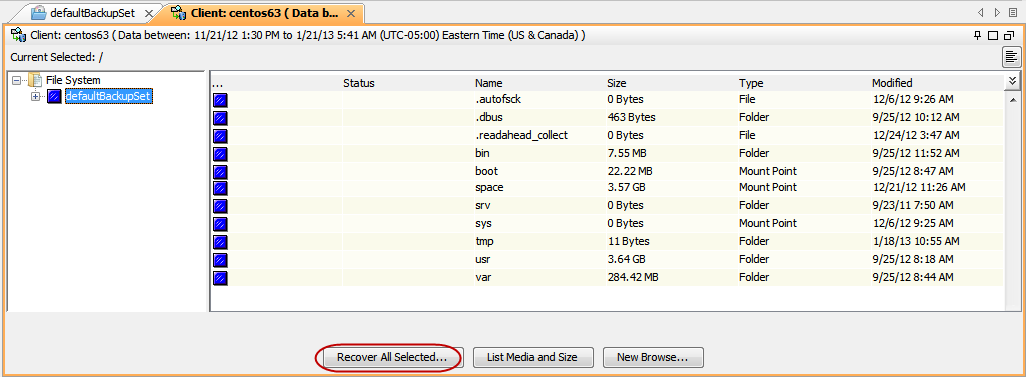The height and width of the screenshot is (377, 1026).
Task: Select File System label in tree
Action: [73, 81]
